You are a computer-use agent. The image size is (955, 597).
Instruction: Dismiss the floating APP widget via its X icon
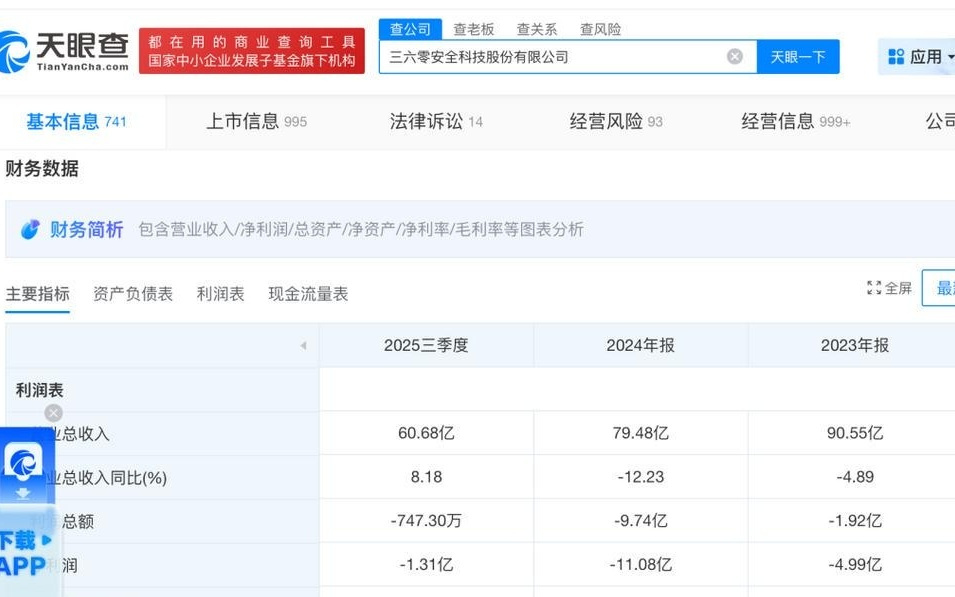coord(53,413)
